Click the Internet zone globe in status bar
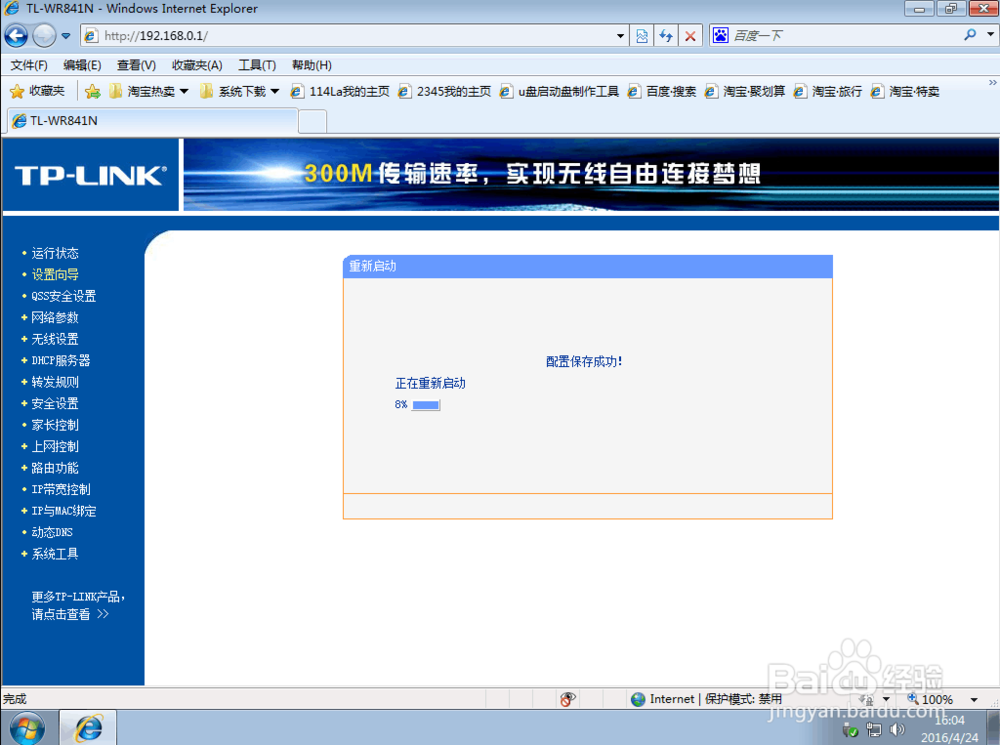The image size is (1000, 745). click(x=638, y=698)
